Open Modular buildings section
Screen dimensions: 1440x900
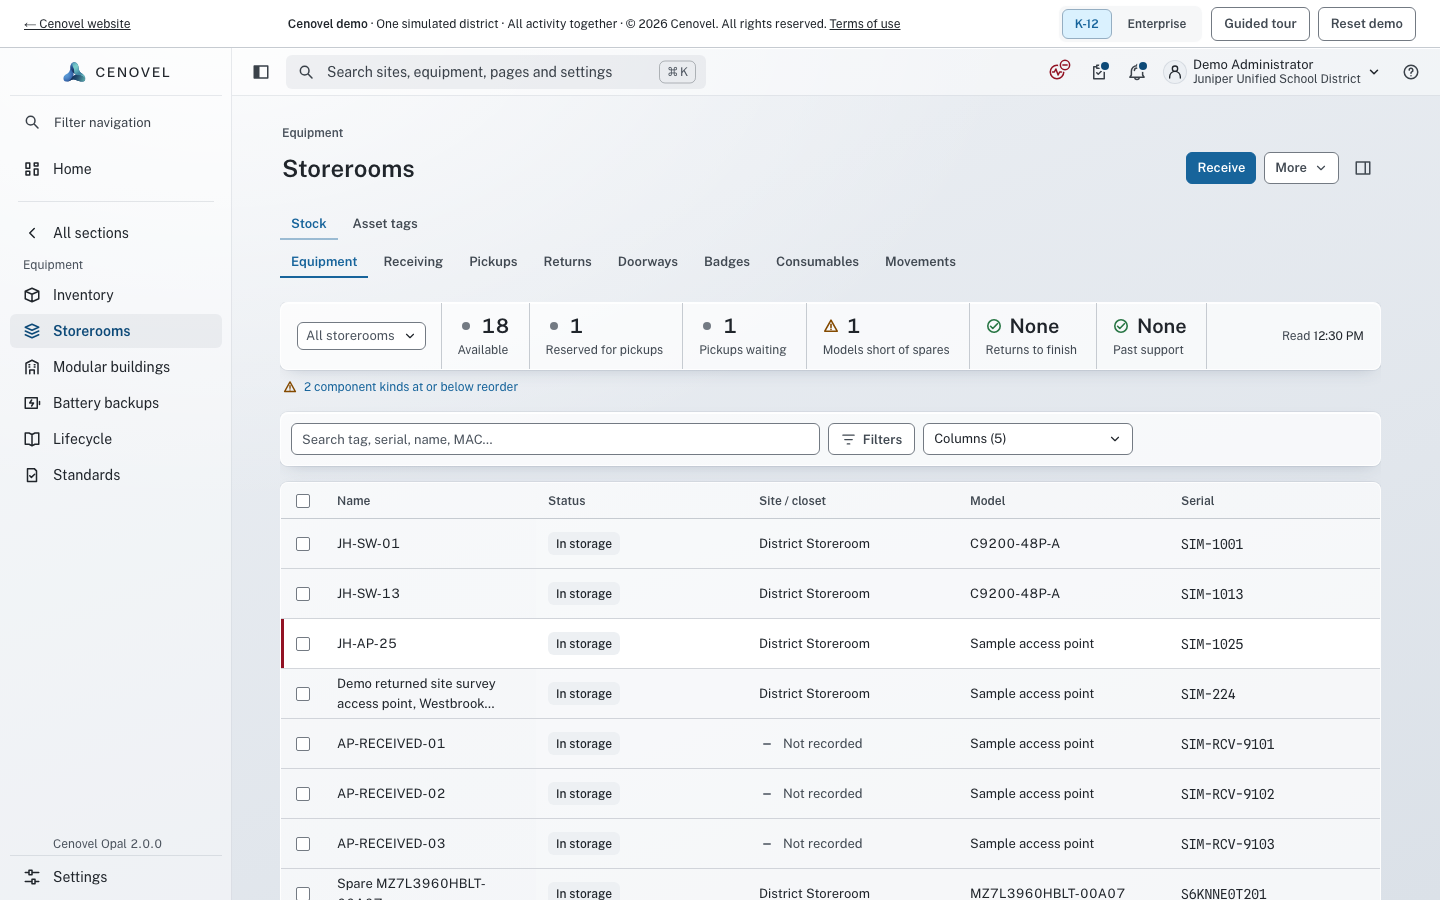click(116, 367)
